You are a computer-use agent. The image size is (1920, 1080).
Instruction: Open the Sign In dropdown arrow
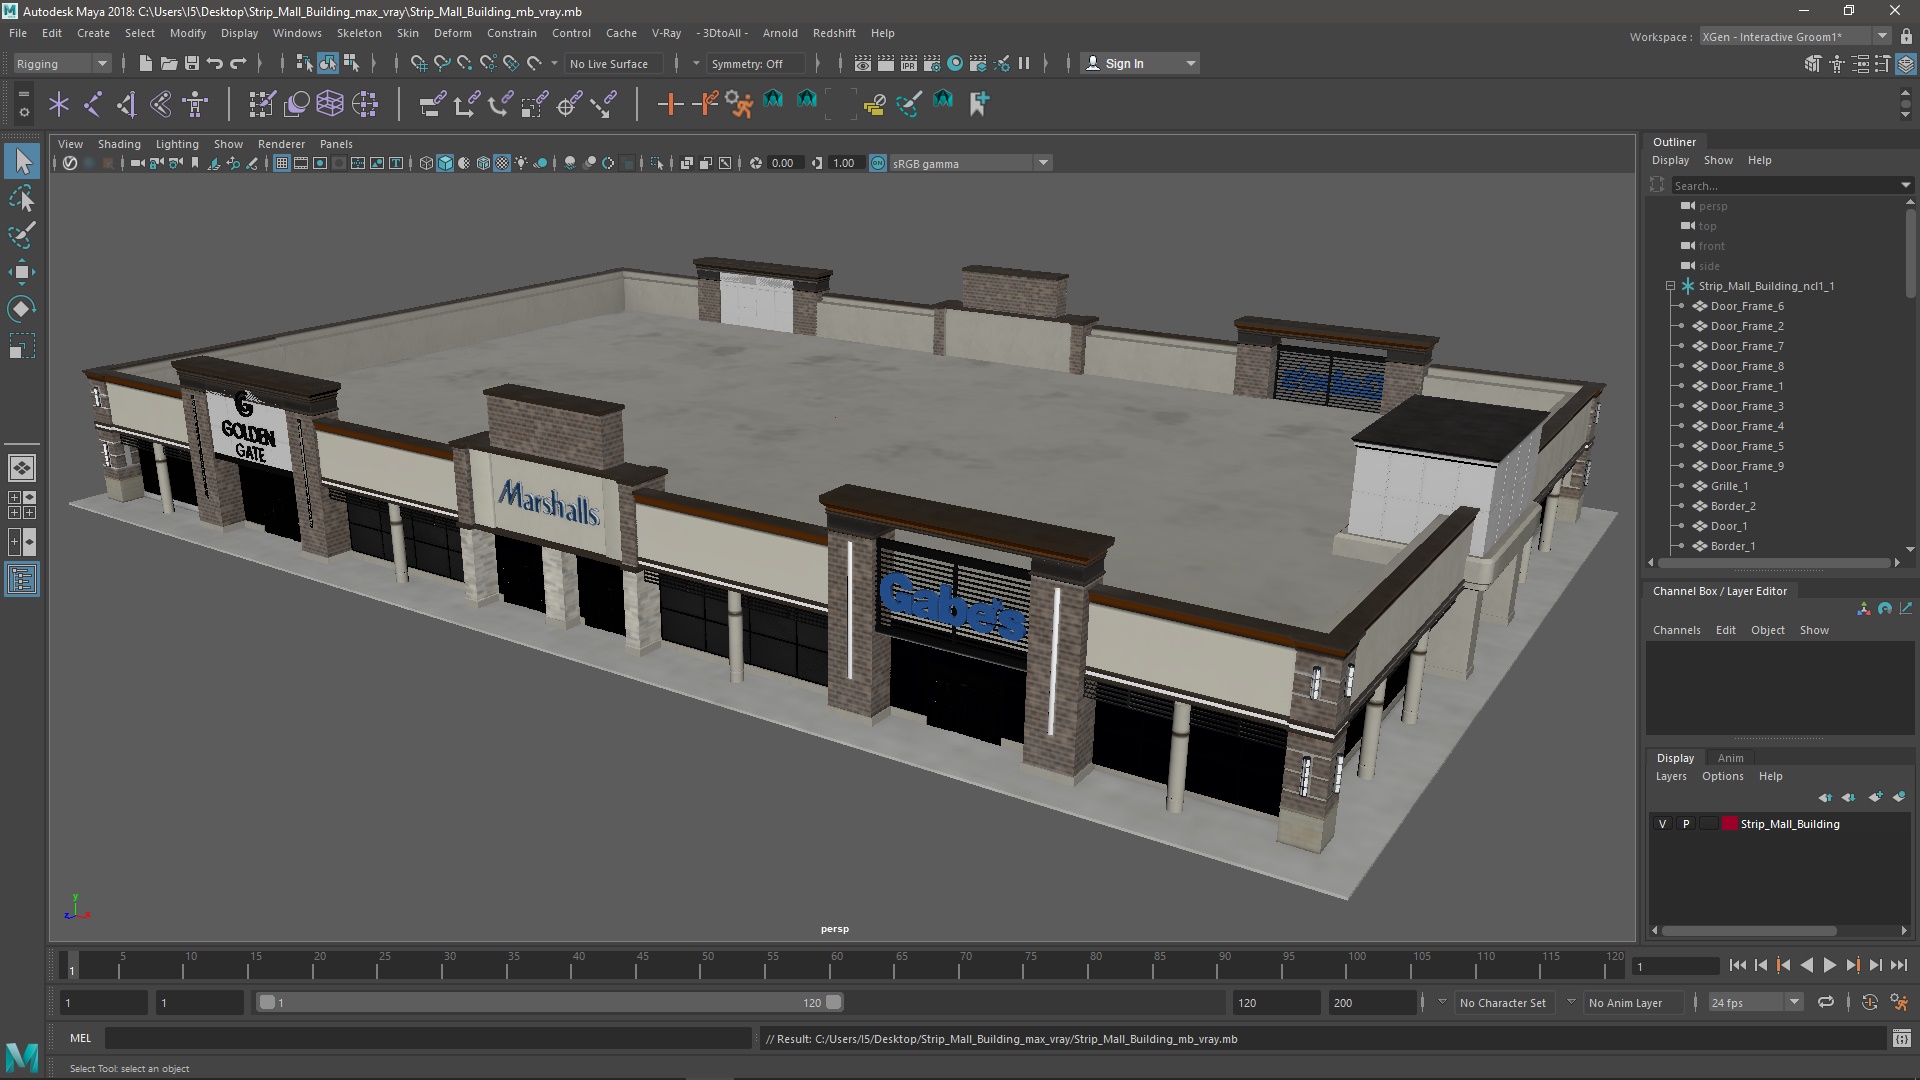tap(1190, 64)
